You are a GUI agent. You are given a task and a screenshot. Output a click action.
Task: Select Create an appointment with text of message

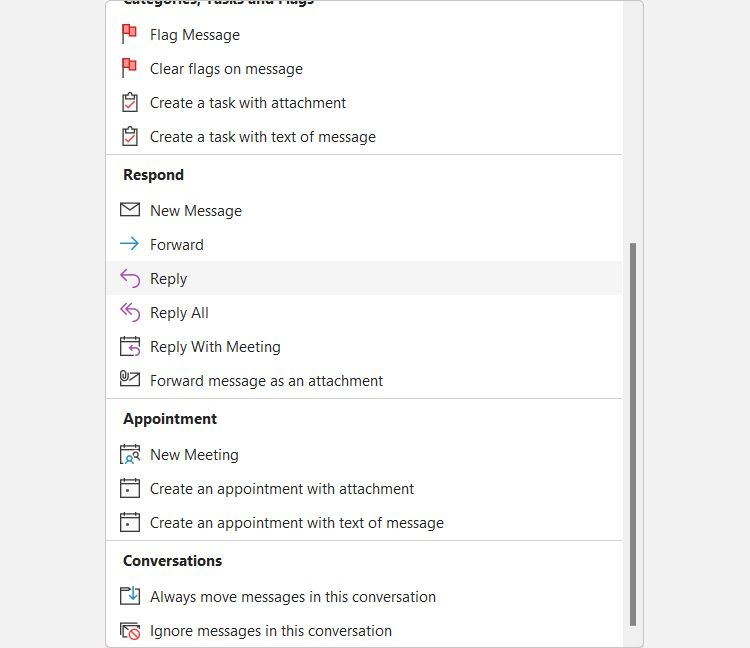[296, 523]
